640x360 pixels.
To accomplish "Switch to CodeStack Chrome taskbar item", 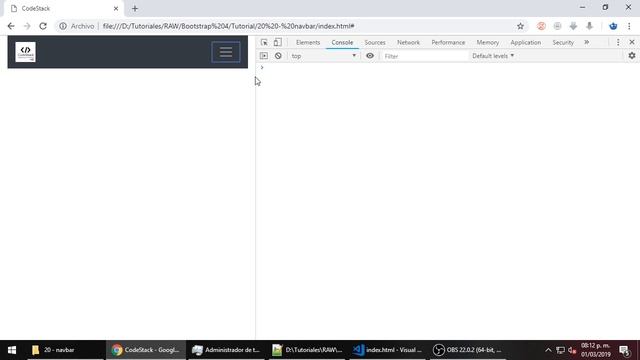I will tap(146, 350).
